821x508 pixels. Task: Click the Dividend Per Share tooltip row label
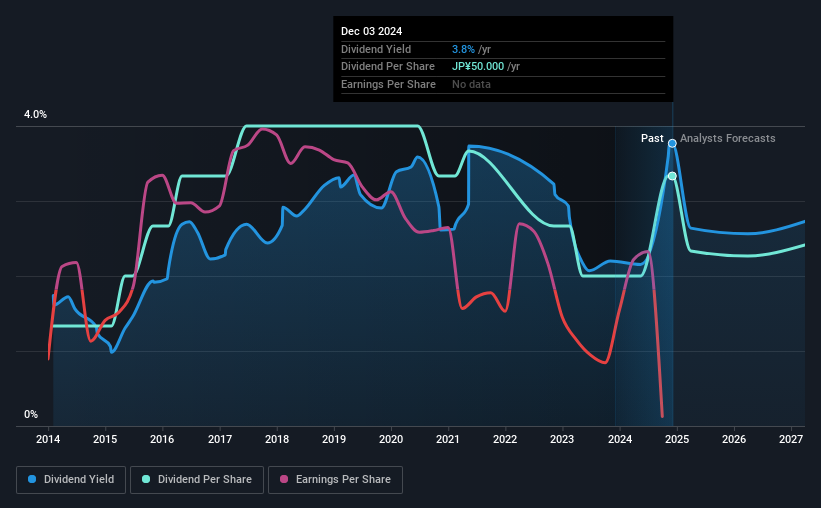[x=387, y=67]
